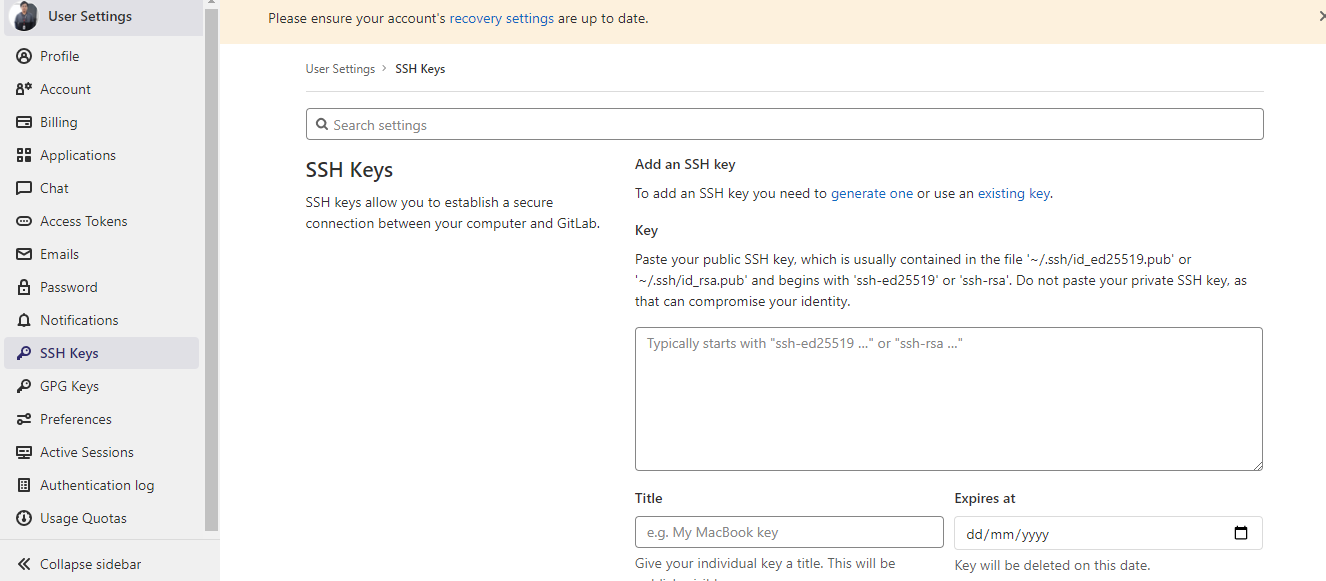This screenshot has height=581, width=1326.
Task: Open the Expires at date picker
Action: (1241, 533)
